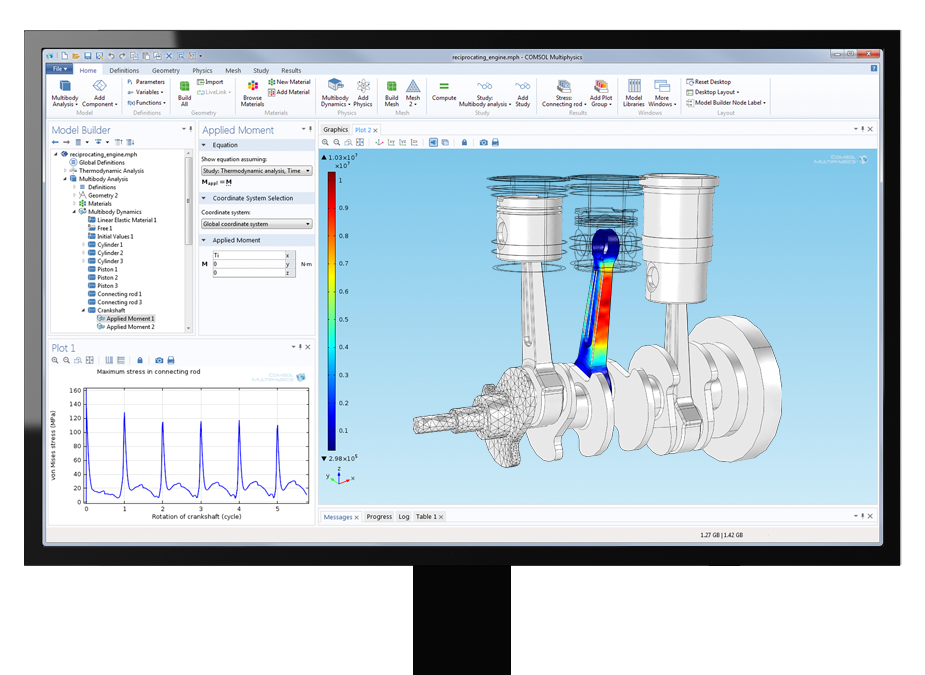Viewport: 925px width, 675px height.
Task: Click the Add Study ribbon icon
Action: click(x=523, y=93)
